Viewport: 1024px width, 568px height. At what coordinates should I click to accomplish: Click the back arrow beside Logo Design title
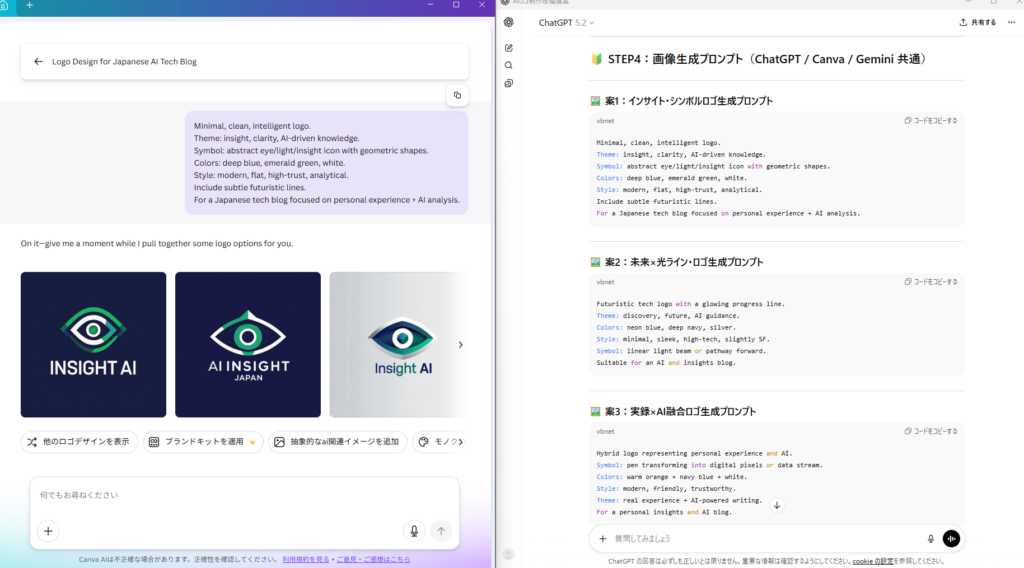tap(38, 62)
